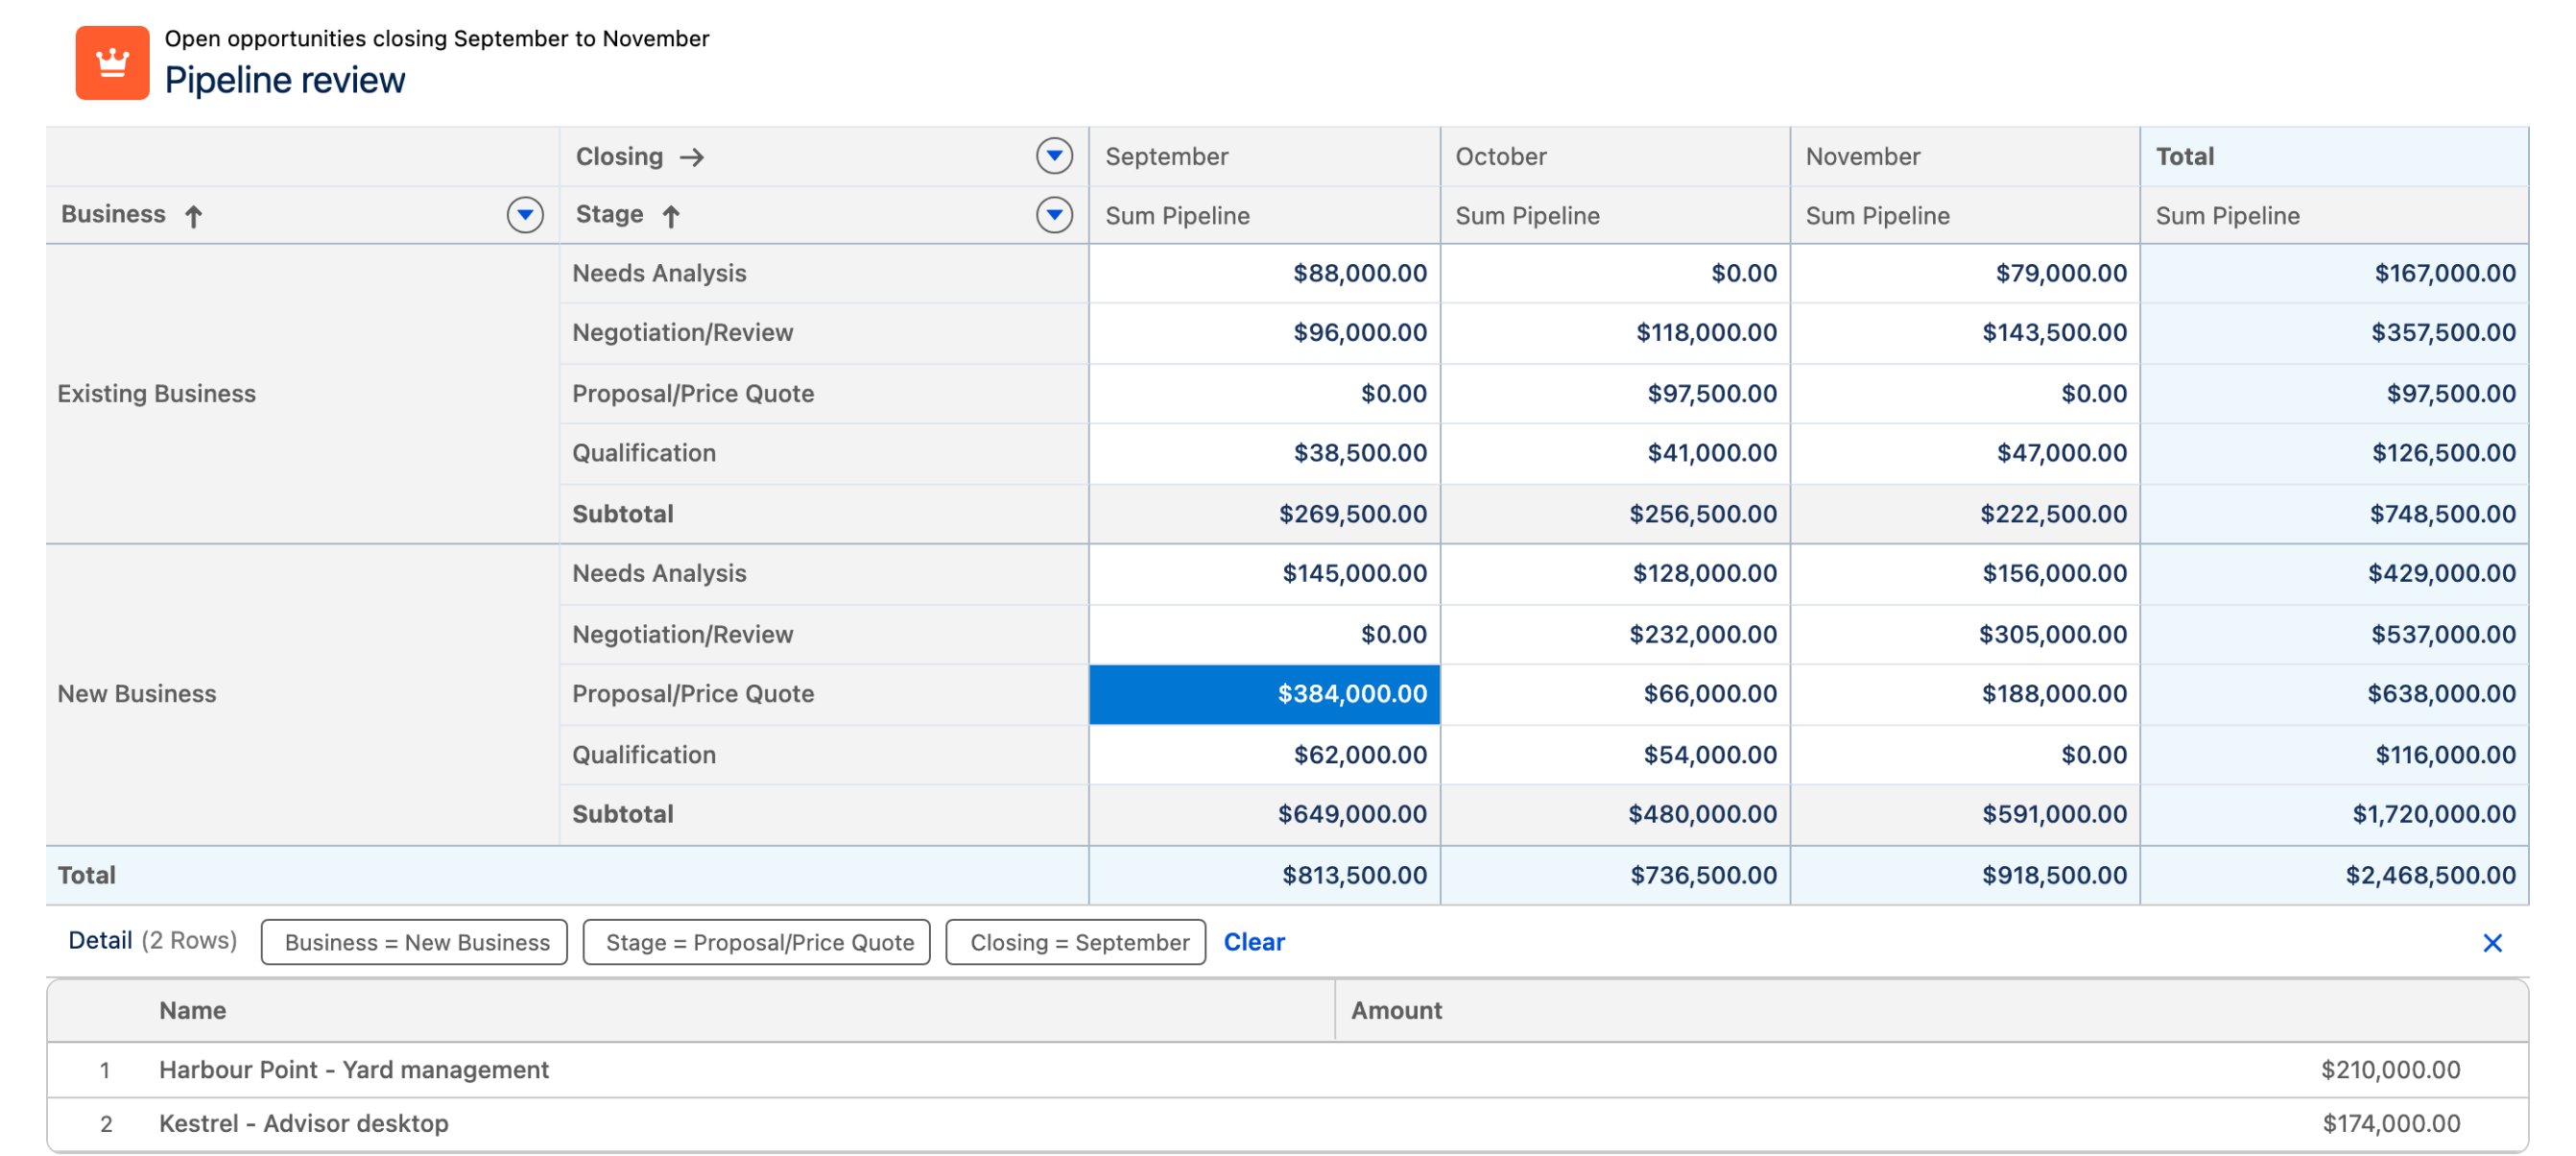Viewport: 2576px width, 1156px height.
Task: Click the Pipeline review title
Action: click(x=285, y=80)
